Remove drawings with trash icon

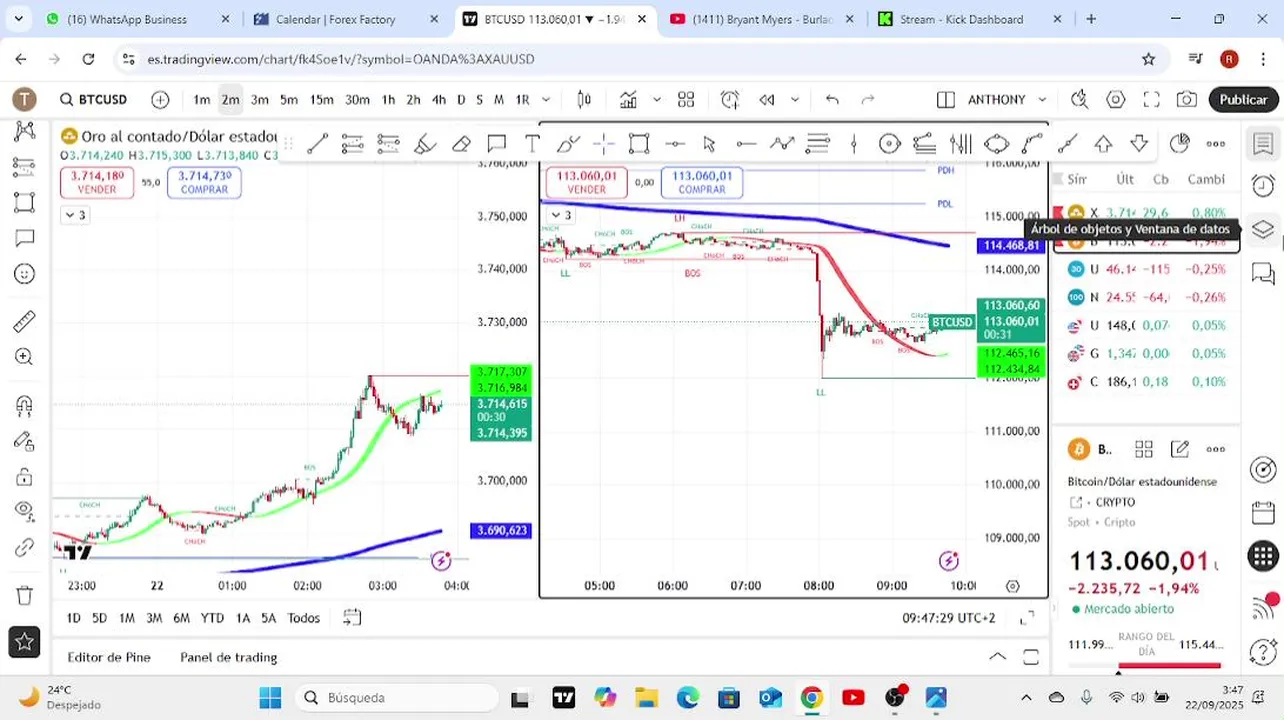(25, 595)
